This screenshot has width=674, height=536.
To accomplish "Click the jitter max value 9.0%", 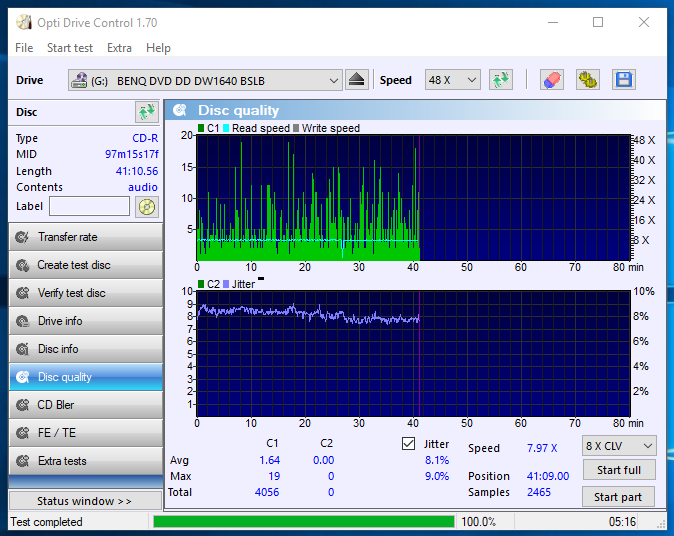I will [437, 476].
